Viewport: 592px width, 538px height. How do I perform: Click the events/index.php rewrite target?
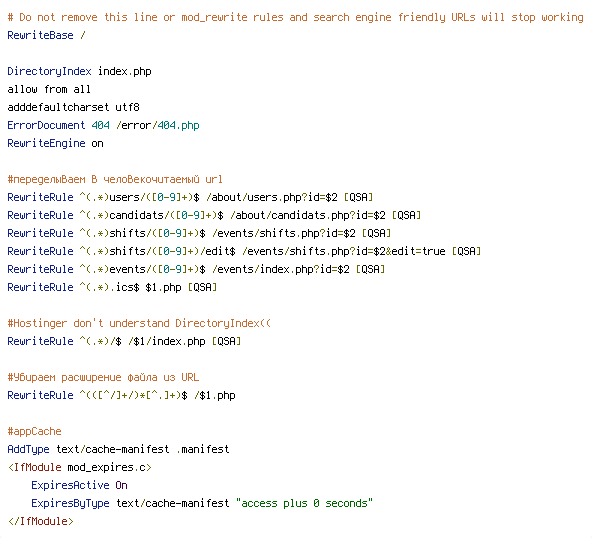[x=281, y=269]
